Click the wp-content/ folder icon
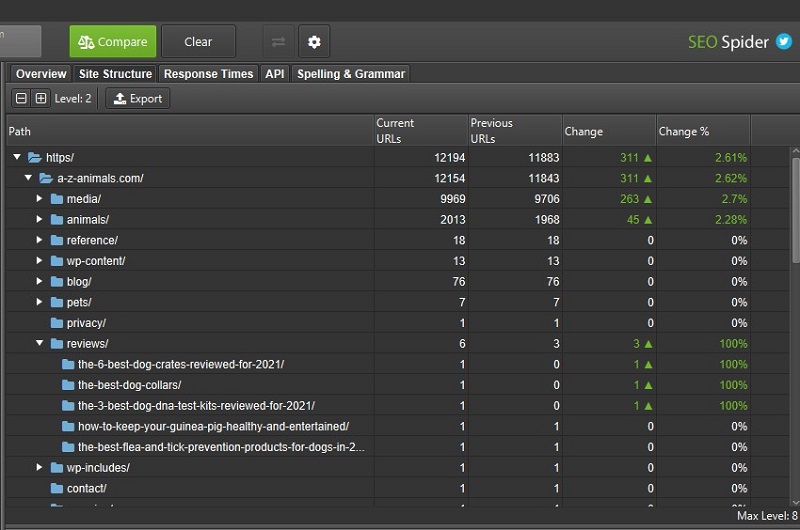800x530 pixels. coord(57,261)
